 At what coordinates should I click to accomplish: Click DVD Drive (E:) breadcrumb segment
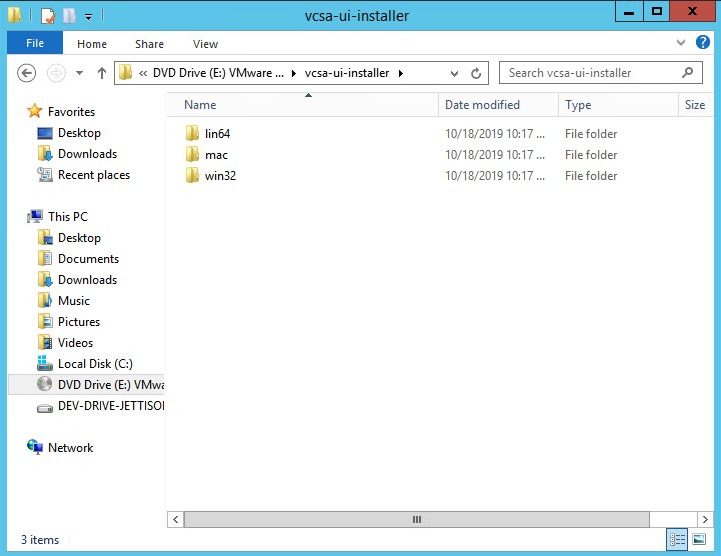click(218, 73)
